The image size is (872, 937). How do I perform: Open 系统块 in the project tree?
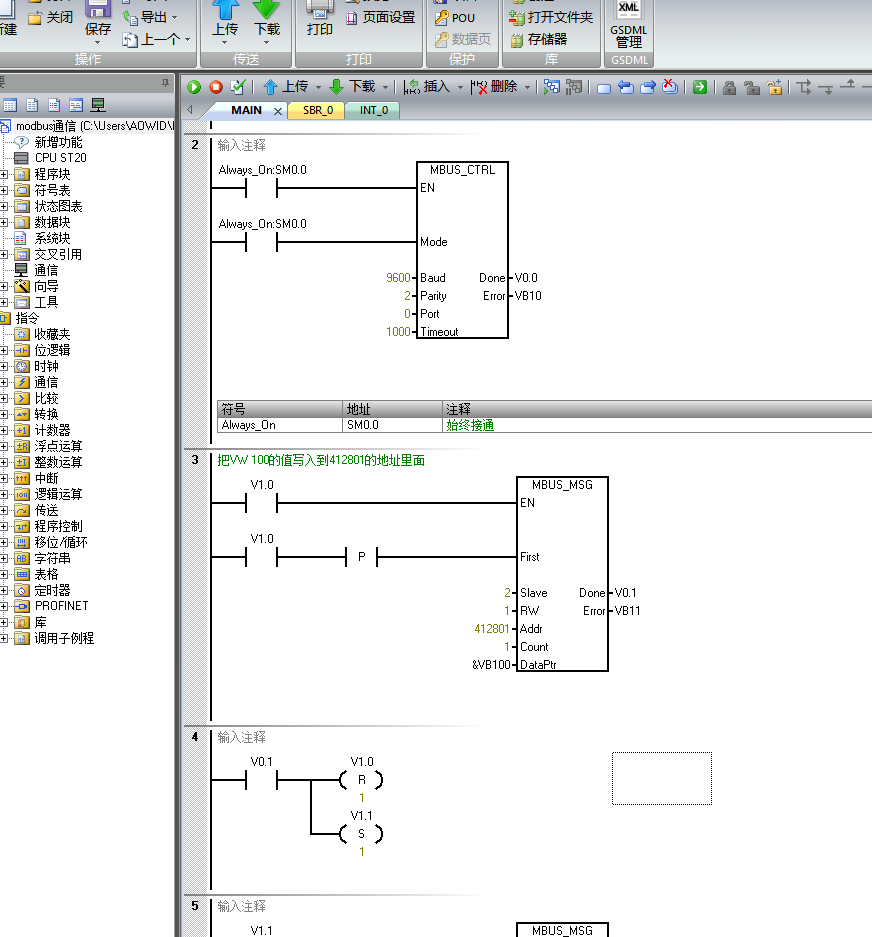point(52,238)
